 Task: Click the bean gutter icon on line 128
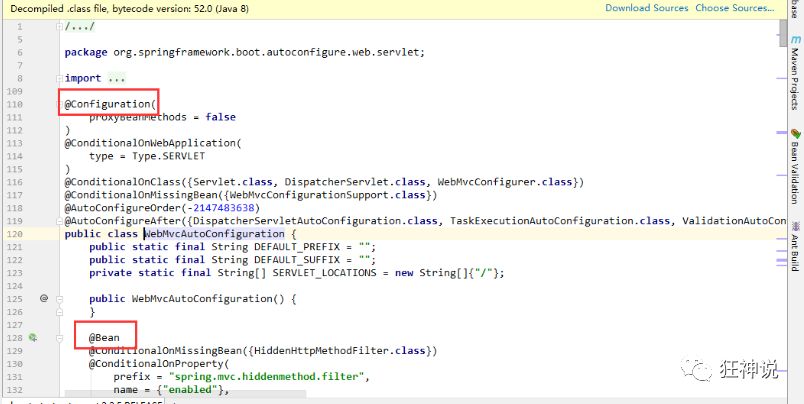tap(33, 337)
